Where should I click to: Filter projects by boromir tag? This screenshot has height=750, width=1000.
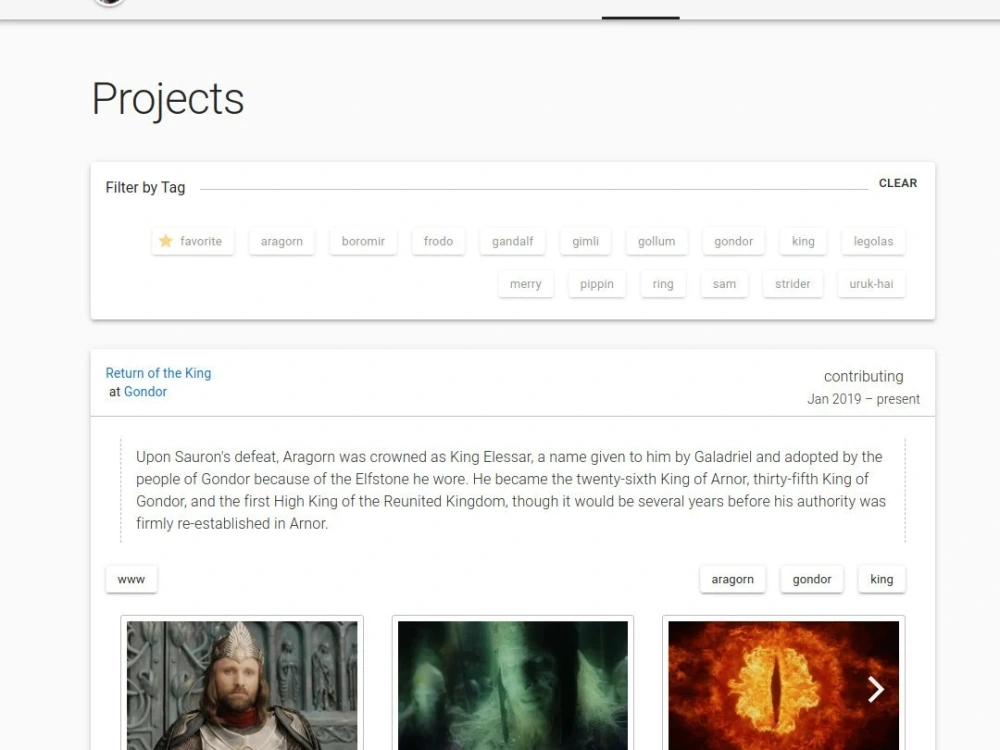pos(363,241)
